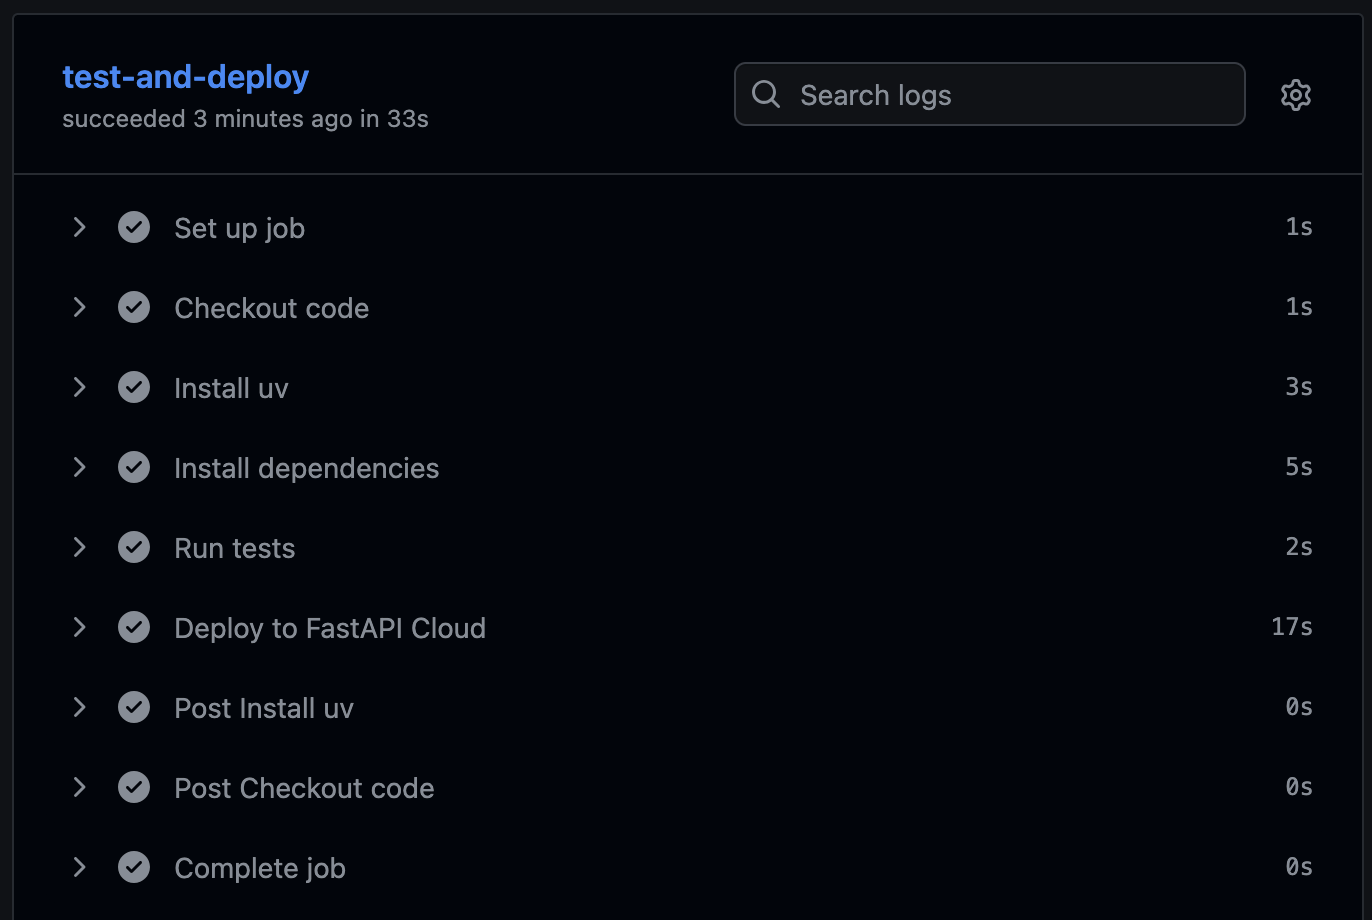This screenshot has width=1372, height=920.
Task: Click the success check icon for Post Checkout code
Action: point(134,787)
